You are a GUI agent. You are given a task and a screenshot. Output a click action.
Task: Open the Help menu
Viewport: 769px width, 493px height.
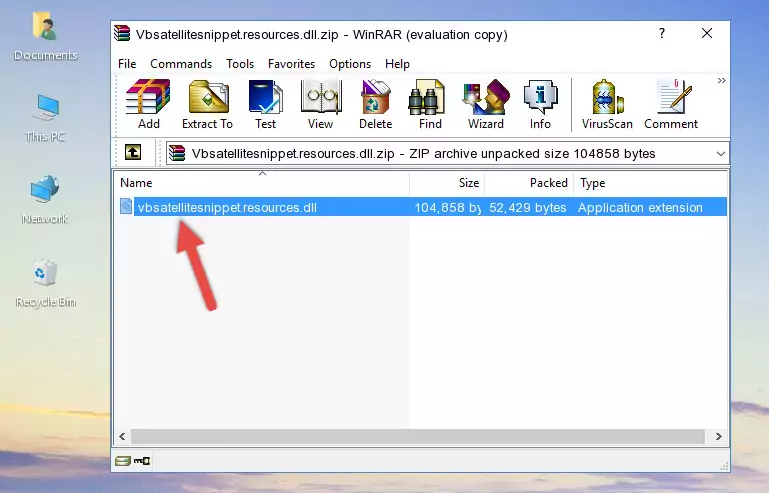coord(397,64)
